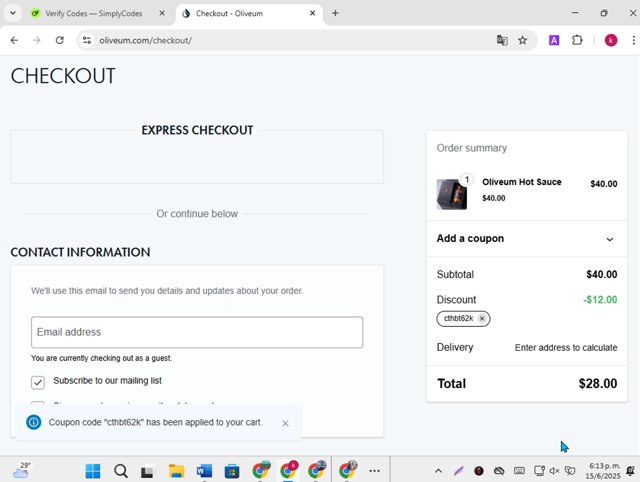Focus the Email address field
640x482 pixels.
tap(197, 332)
